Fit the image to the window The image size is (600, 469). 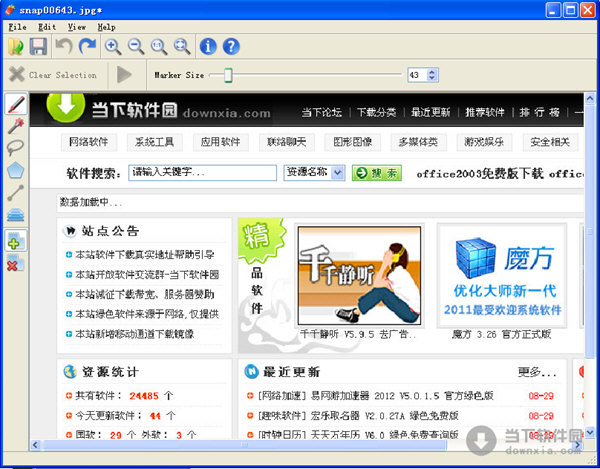point(182,46)
